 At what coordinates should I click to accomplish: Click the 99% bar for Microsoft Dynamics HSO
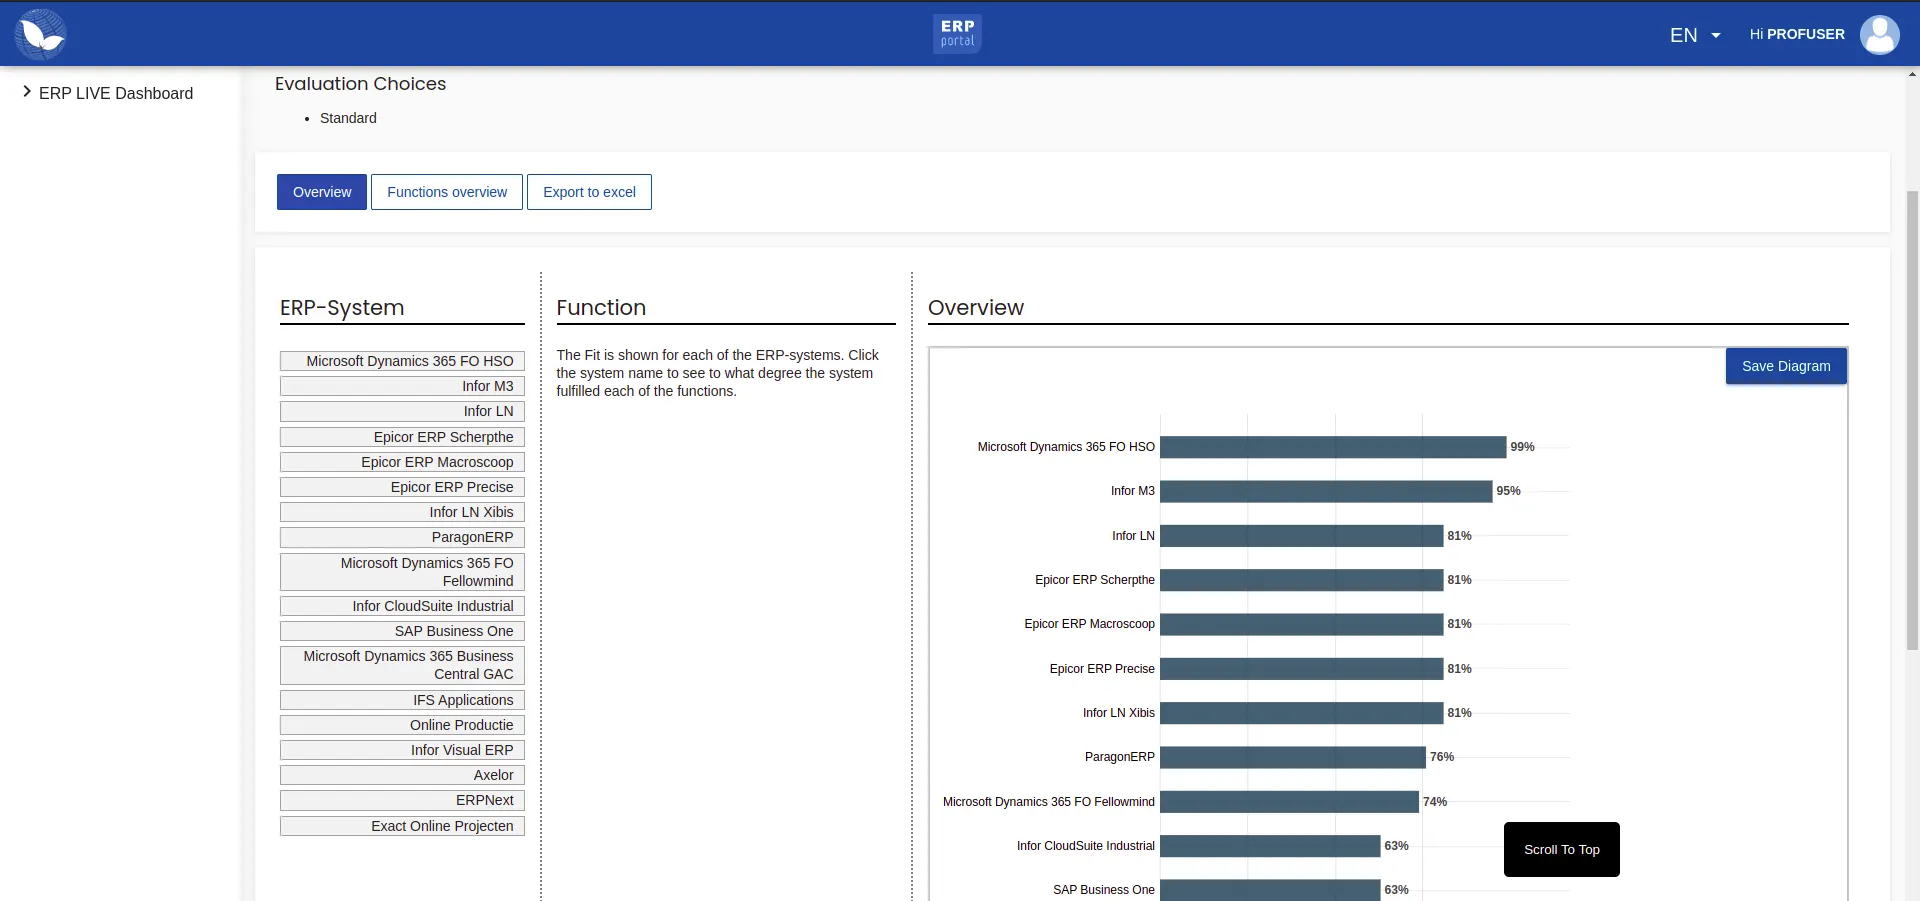[x=1333, y=447]
